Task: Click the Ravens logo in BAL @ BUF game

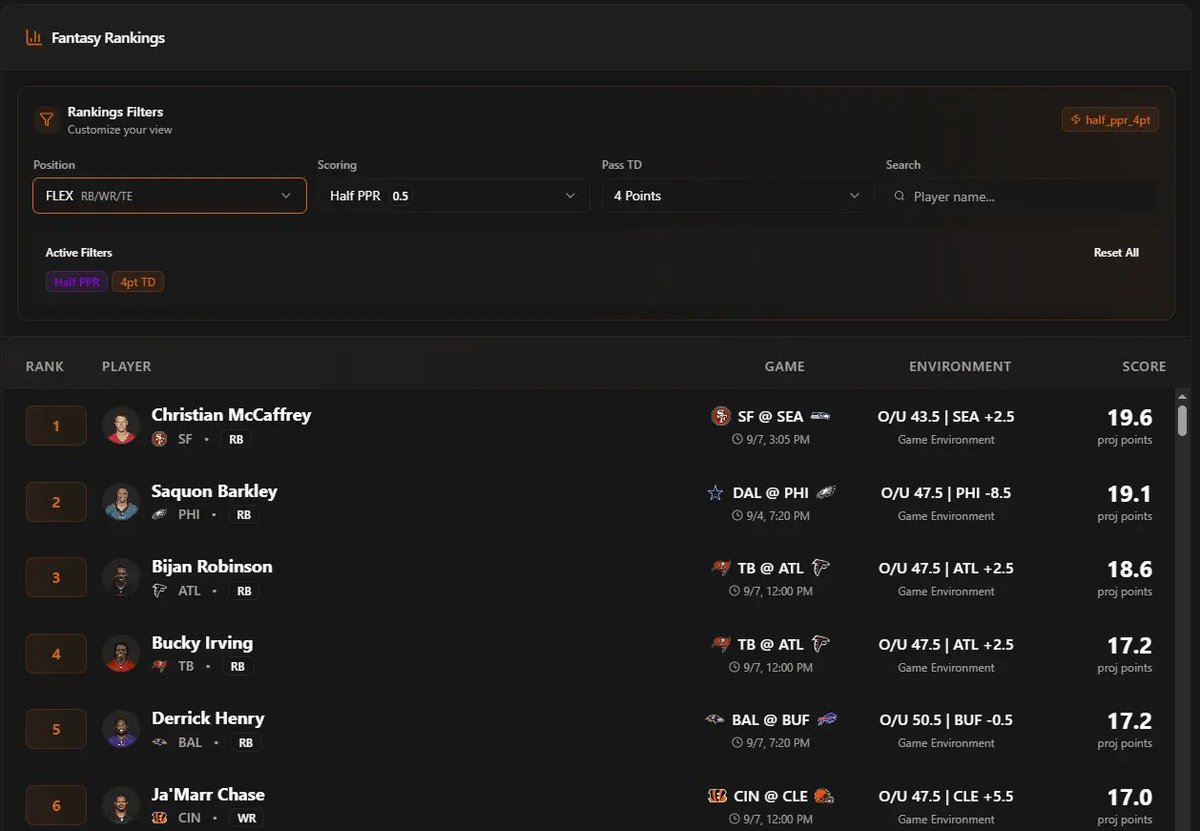Action: (715, 720)
